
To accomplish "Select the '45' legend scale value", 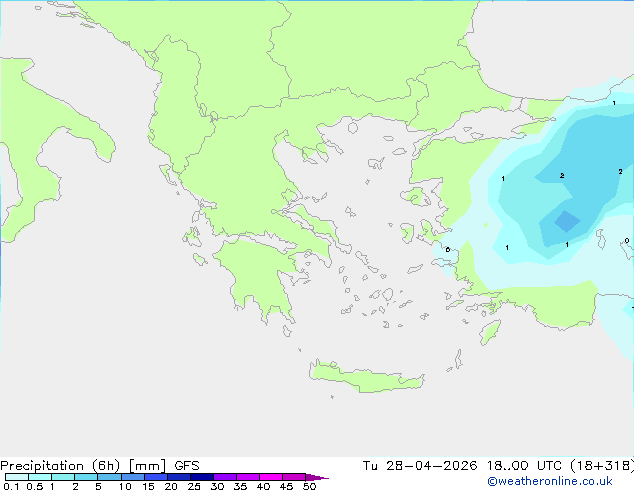I will [286, 486].
